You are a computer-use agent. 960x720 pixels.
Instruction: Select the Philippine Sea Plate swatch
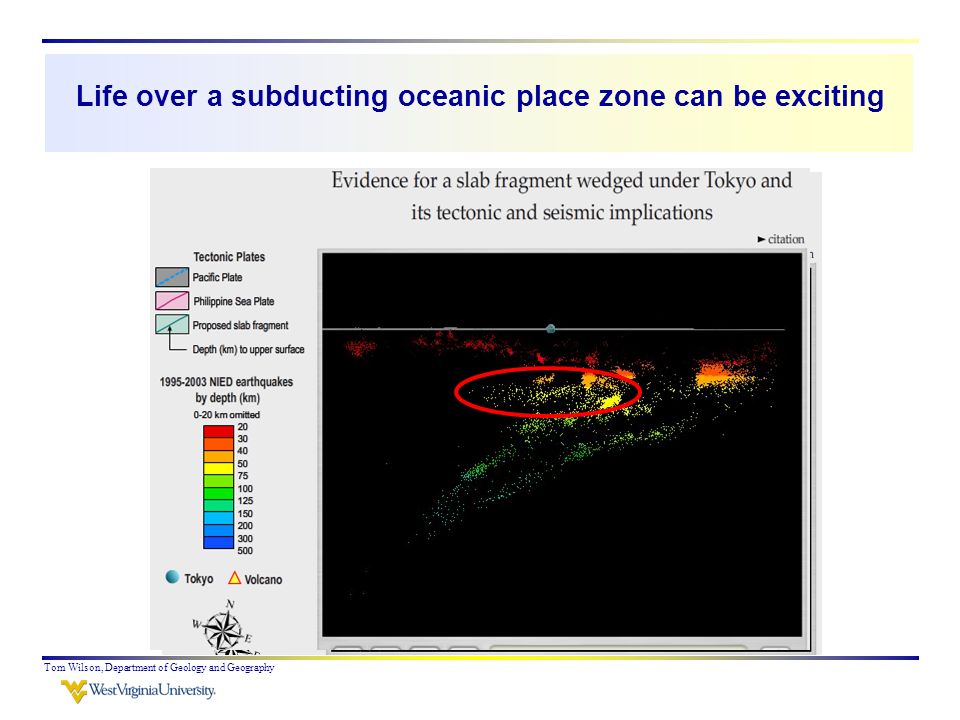coord(172,301)
